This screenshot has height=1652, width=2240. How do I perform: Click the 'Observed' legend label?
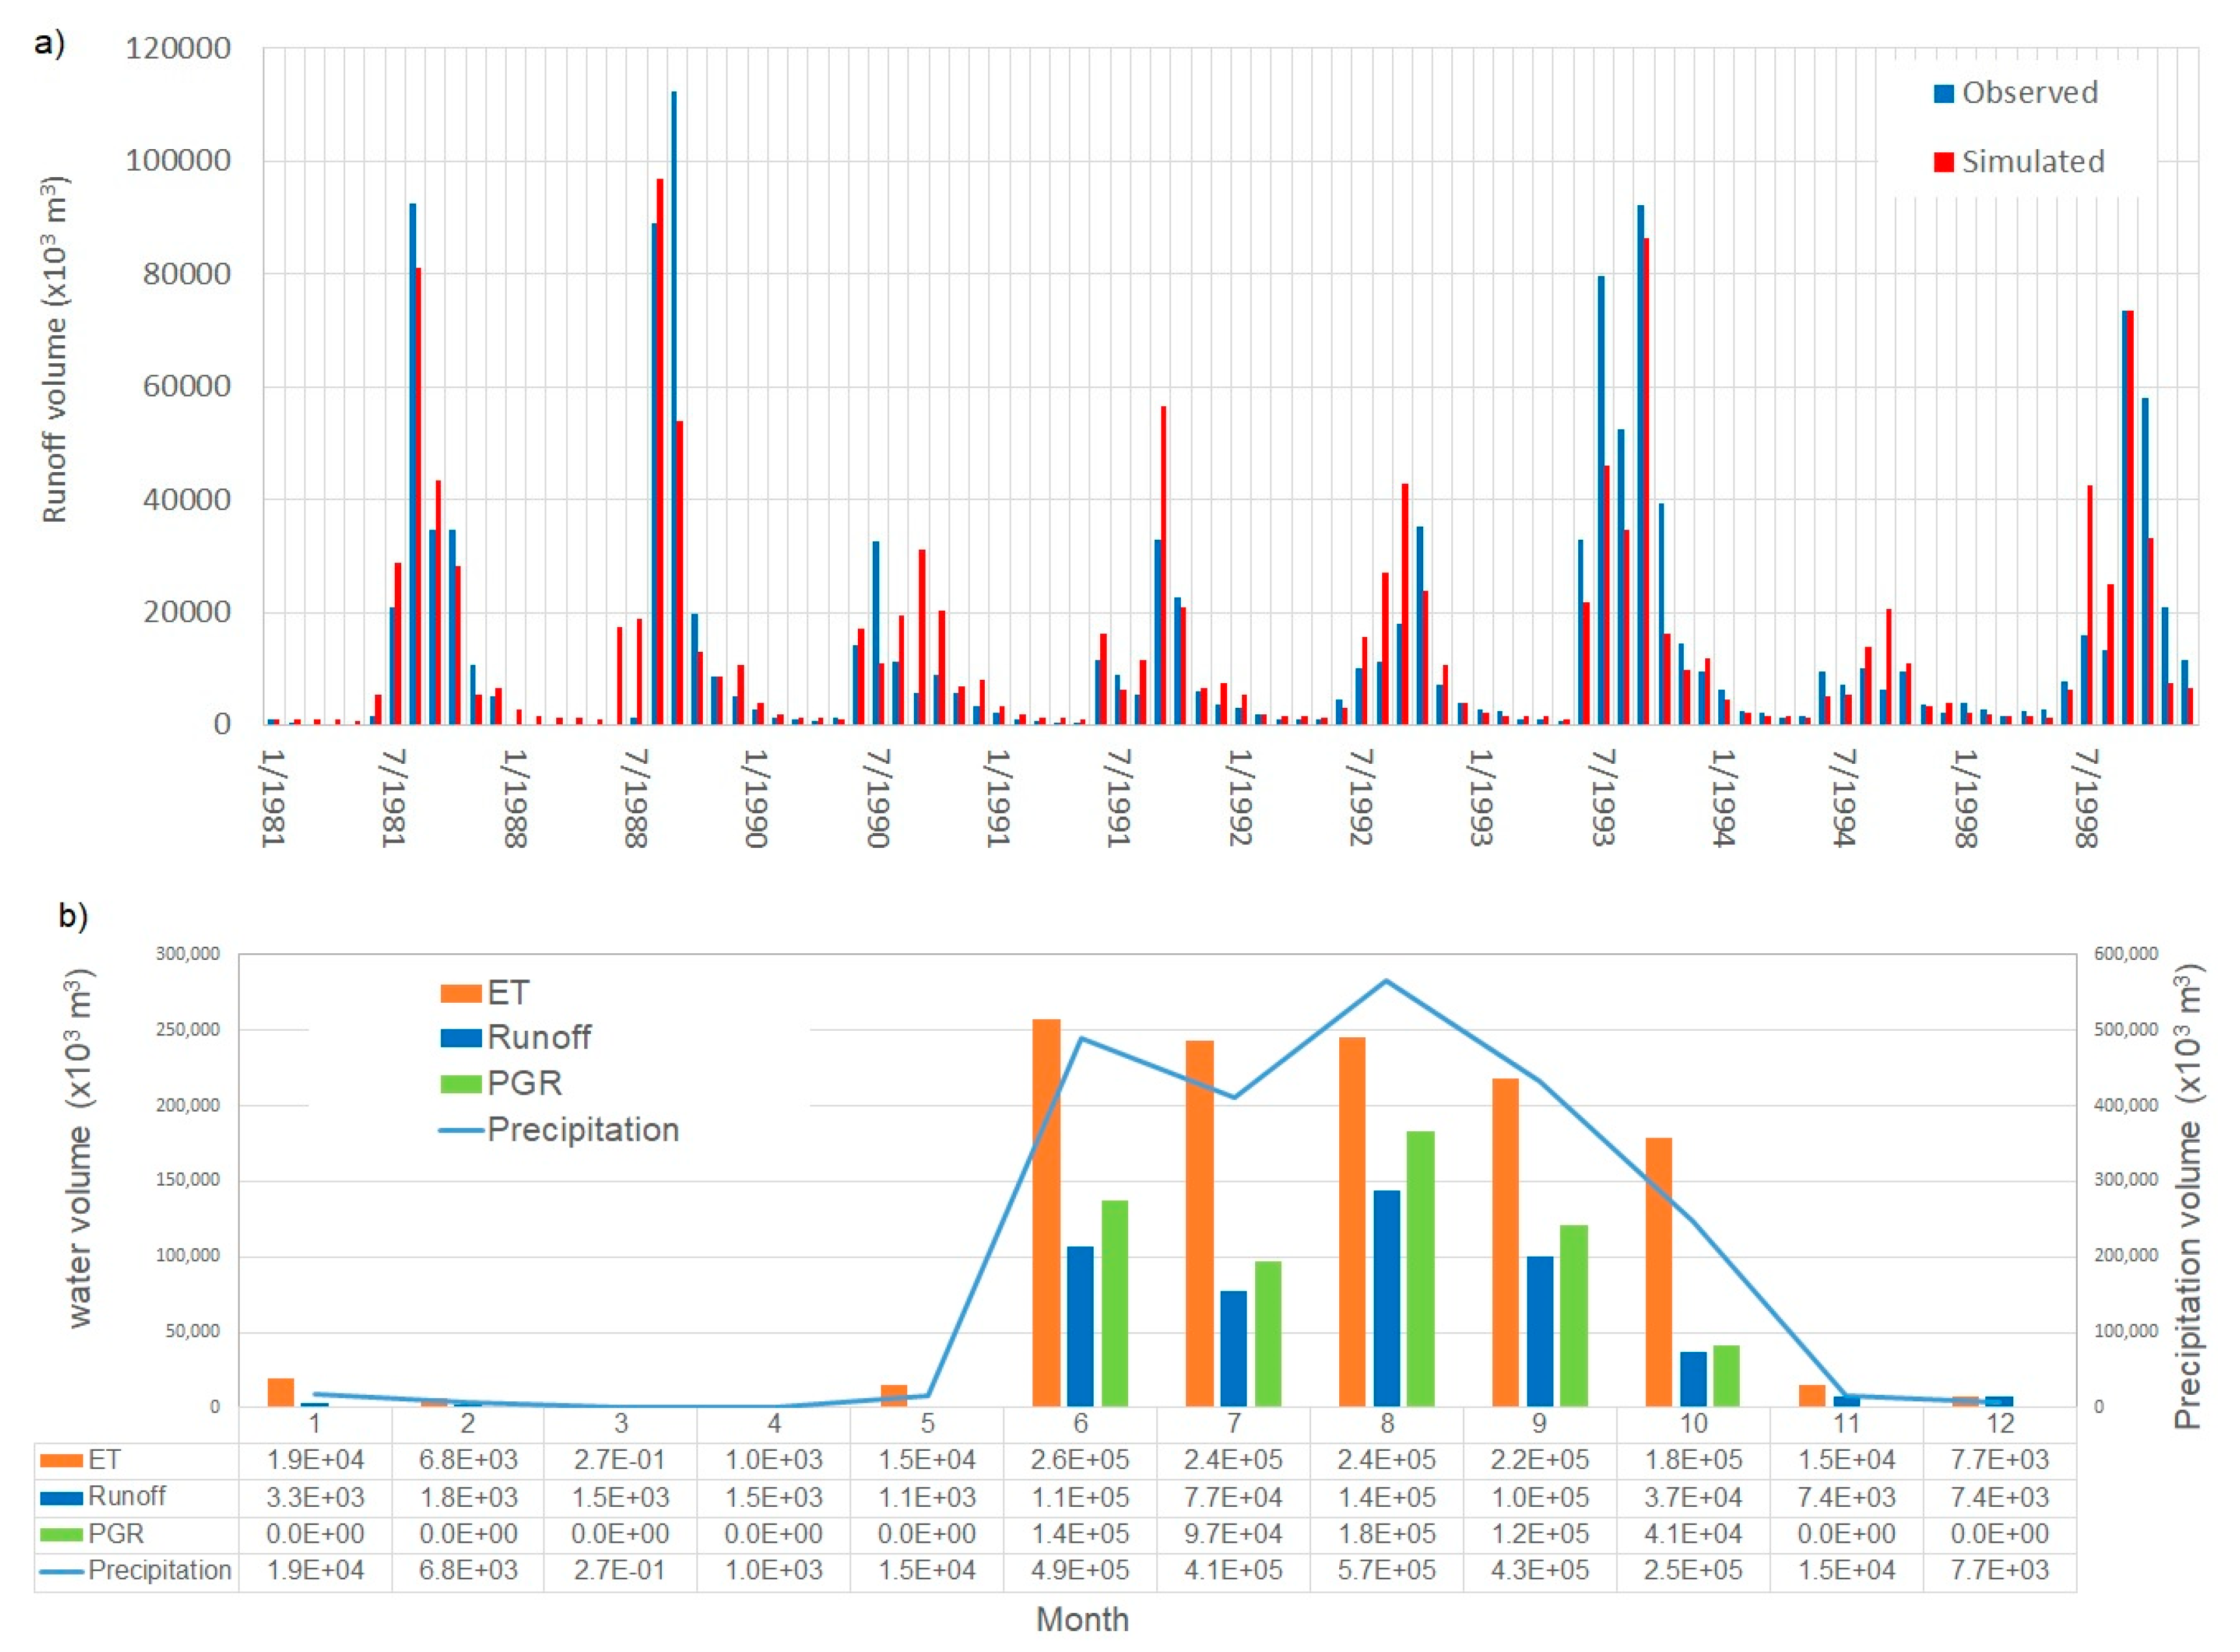tap(2029, 93)
